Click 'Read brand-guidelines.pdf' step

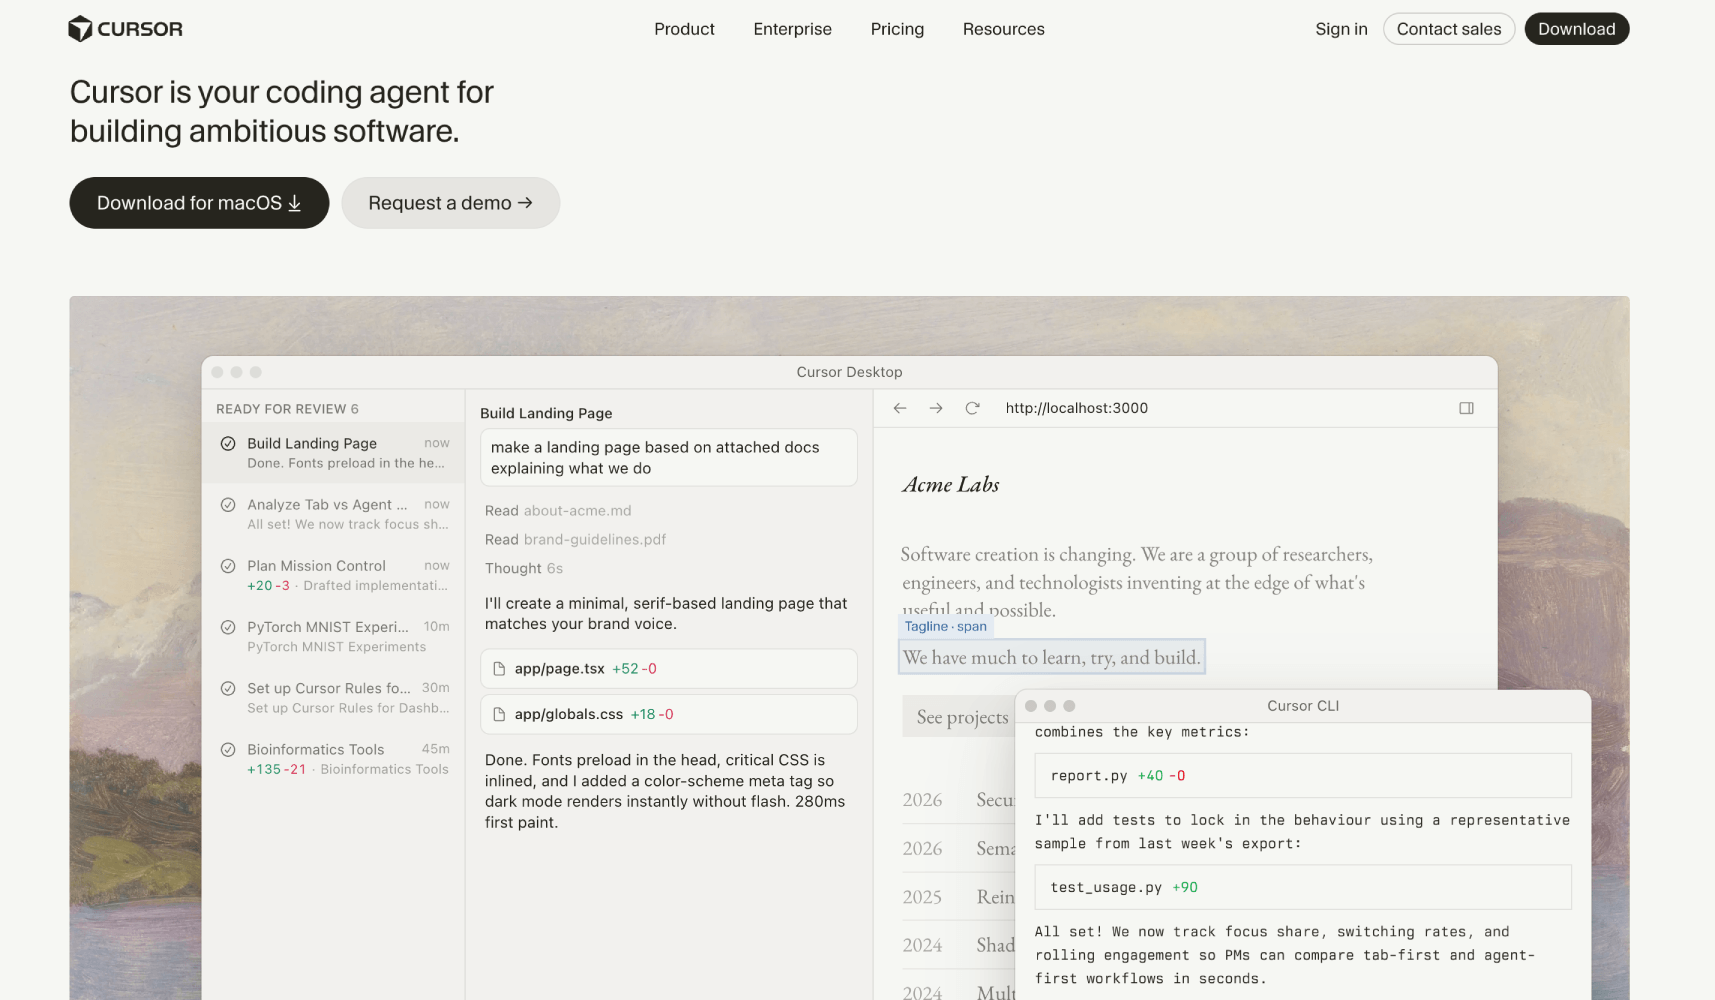click(x=575, y=540)
